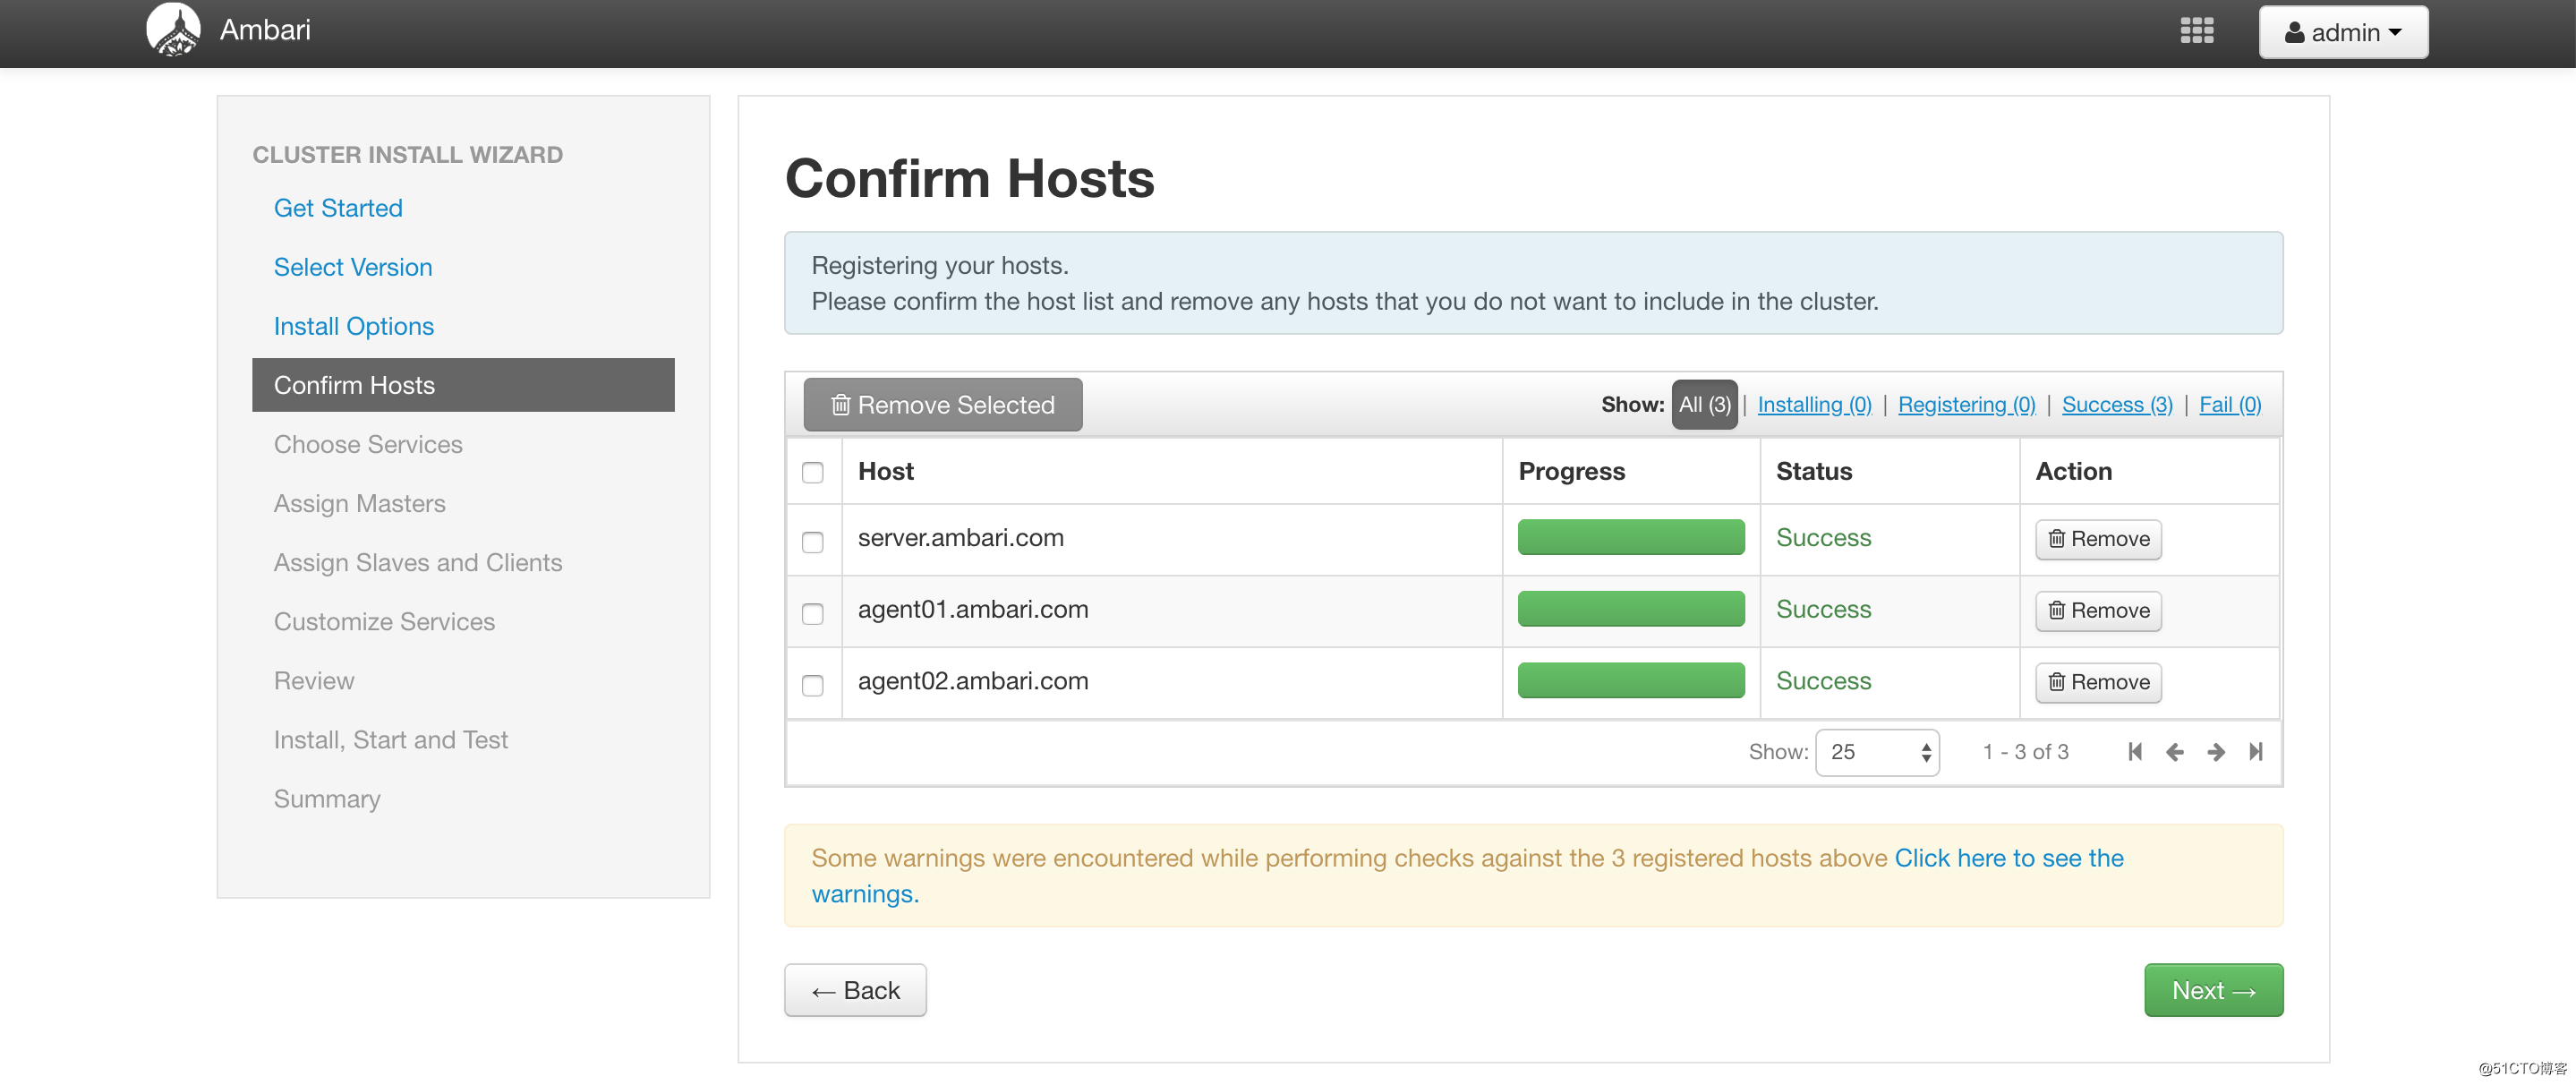The image size is (2576, 1085).
Task: Click the Ambari title text
Action: point(265,30)
